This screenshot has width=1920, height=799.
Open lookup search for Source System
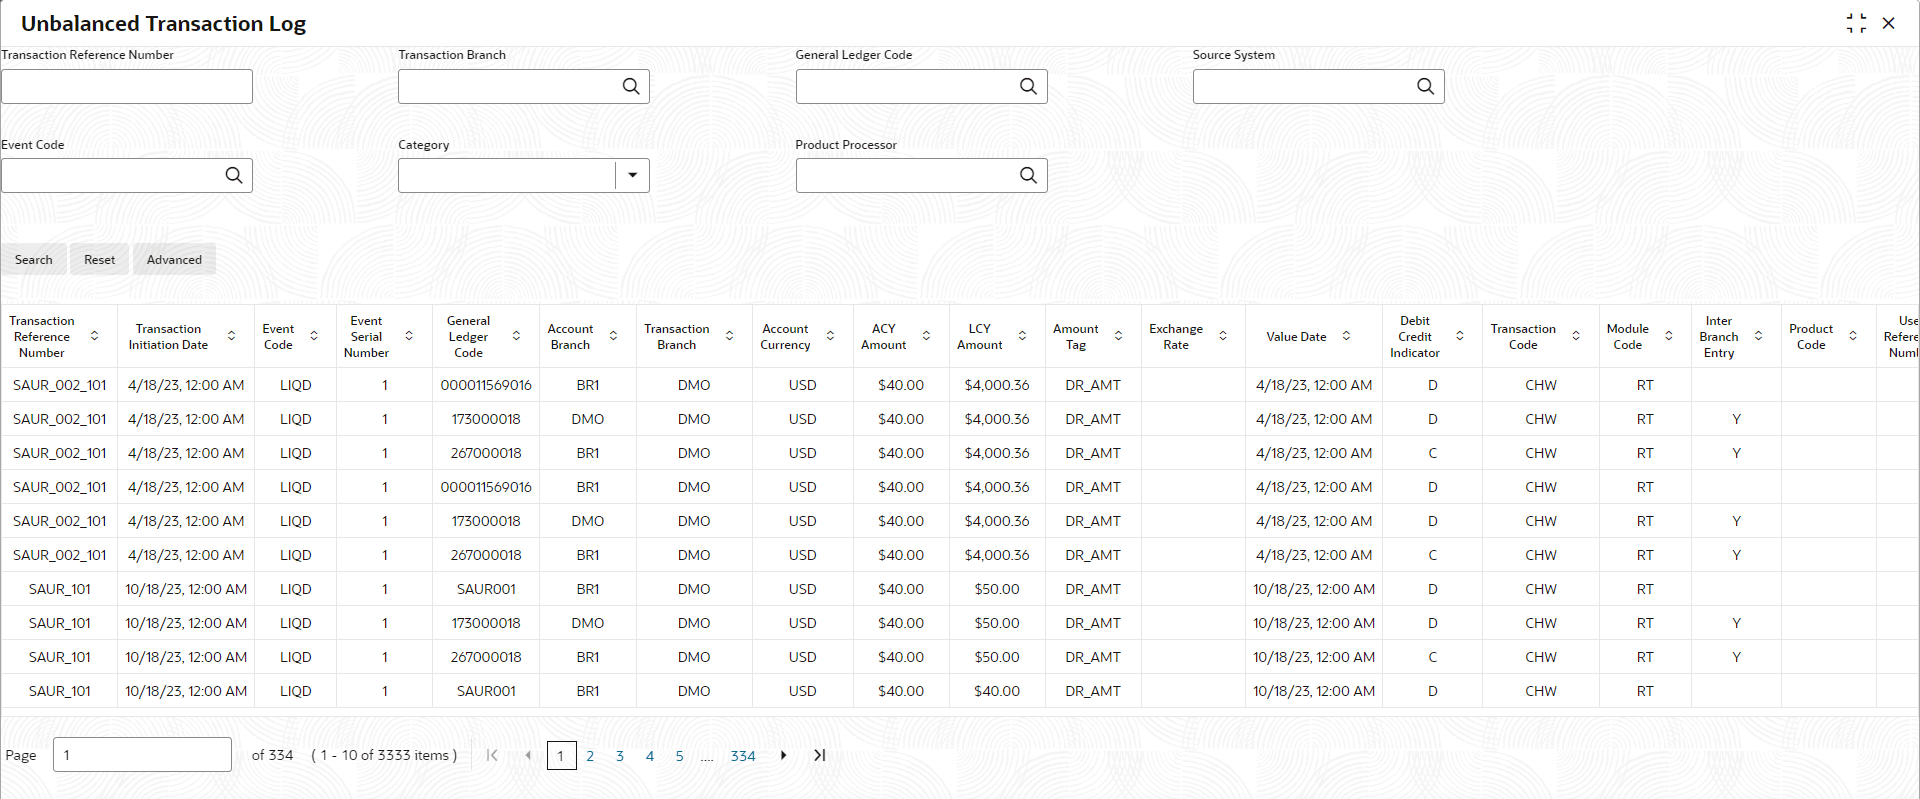1425,86
